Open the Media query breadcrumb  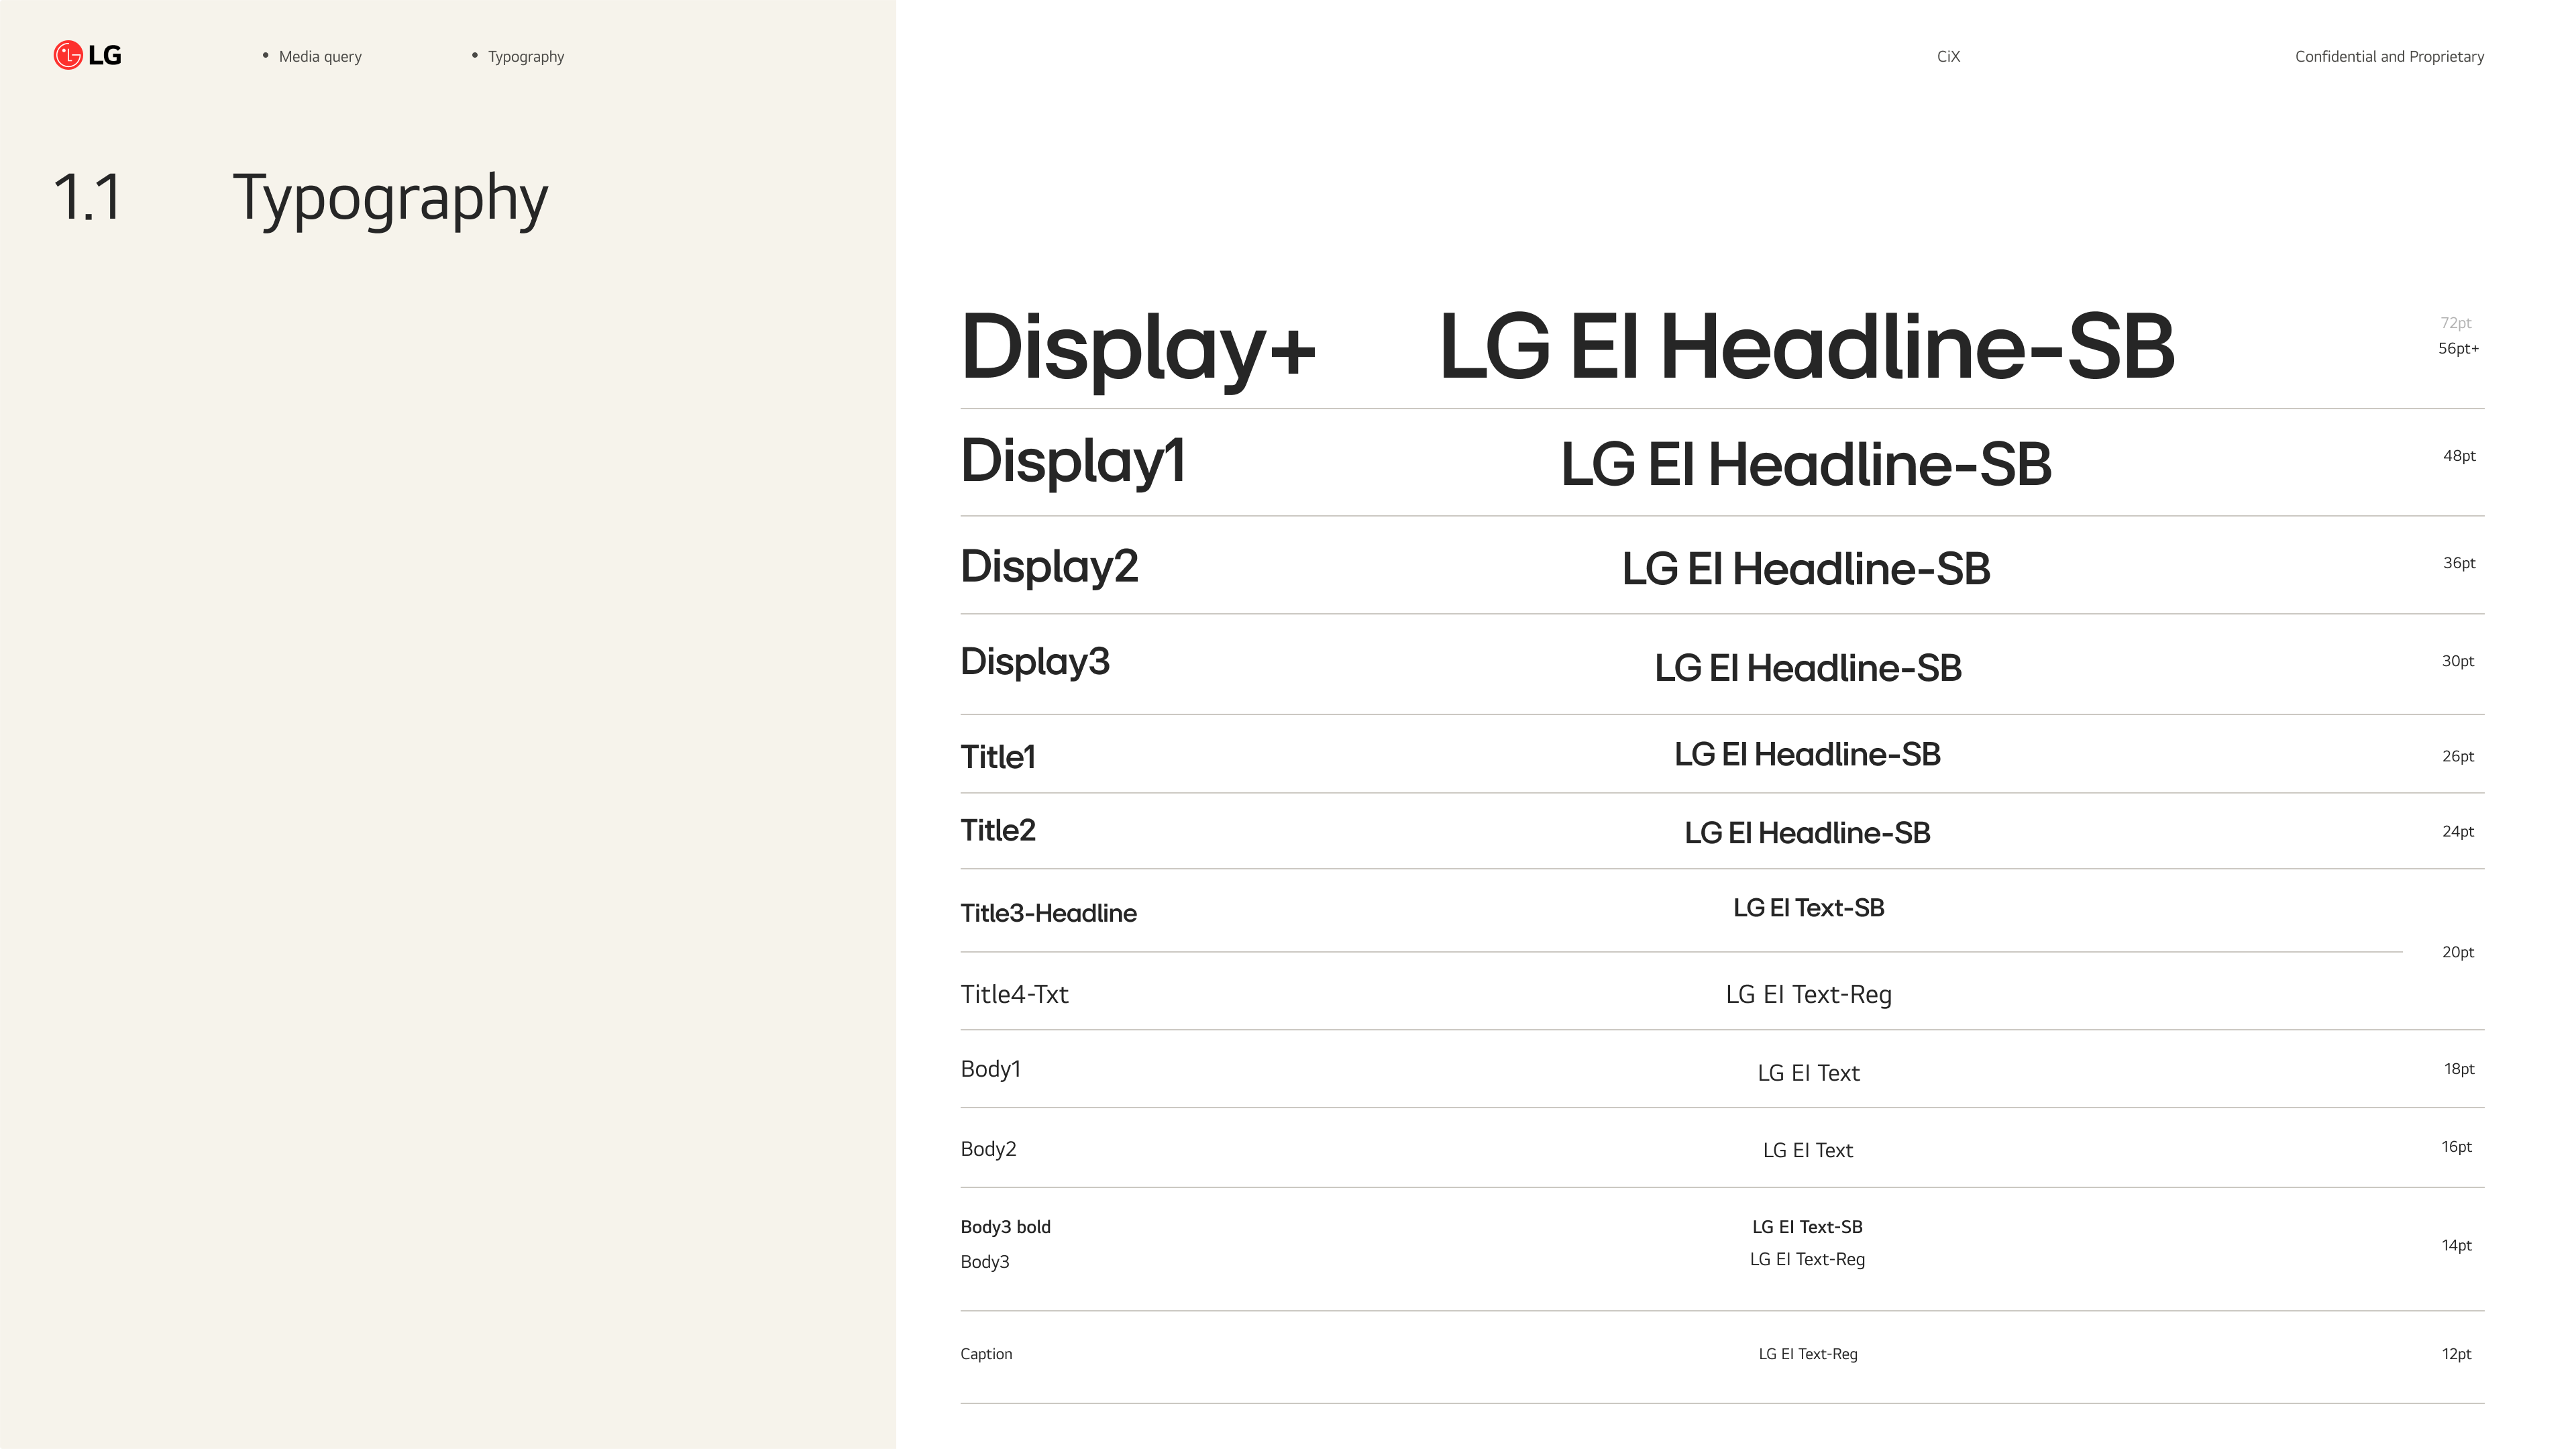coord(319,57)
